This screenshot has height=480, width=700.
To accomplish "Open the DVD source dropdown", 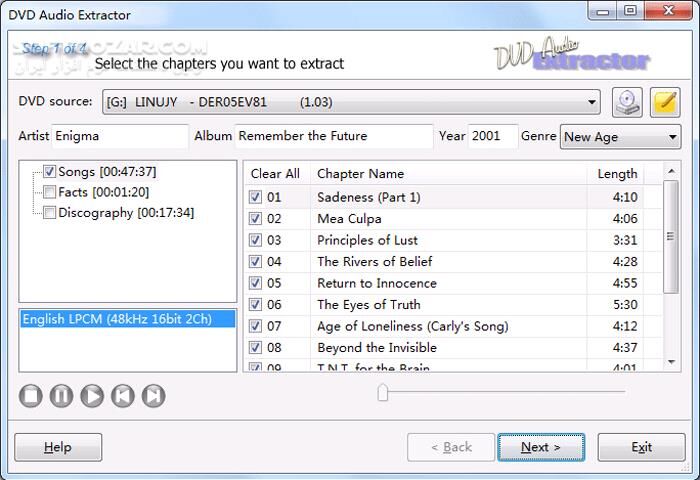I will point(351,102).
